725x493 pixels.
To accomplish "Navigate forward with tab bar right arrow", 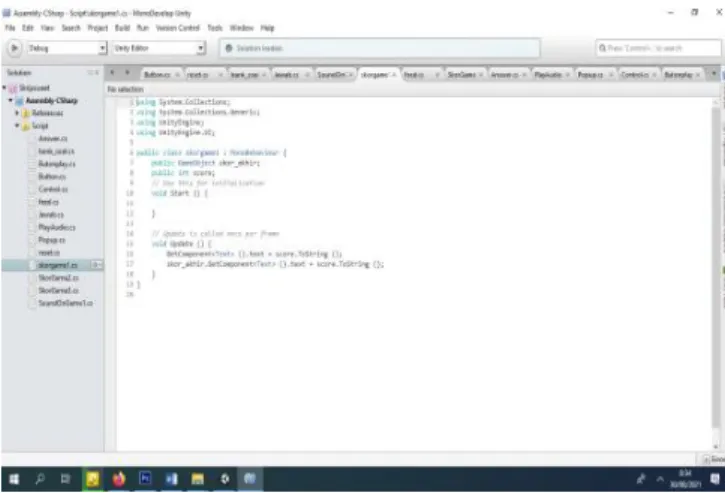I will tap(127, 73).
